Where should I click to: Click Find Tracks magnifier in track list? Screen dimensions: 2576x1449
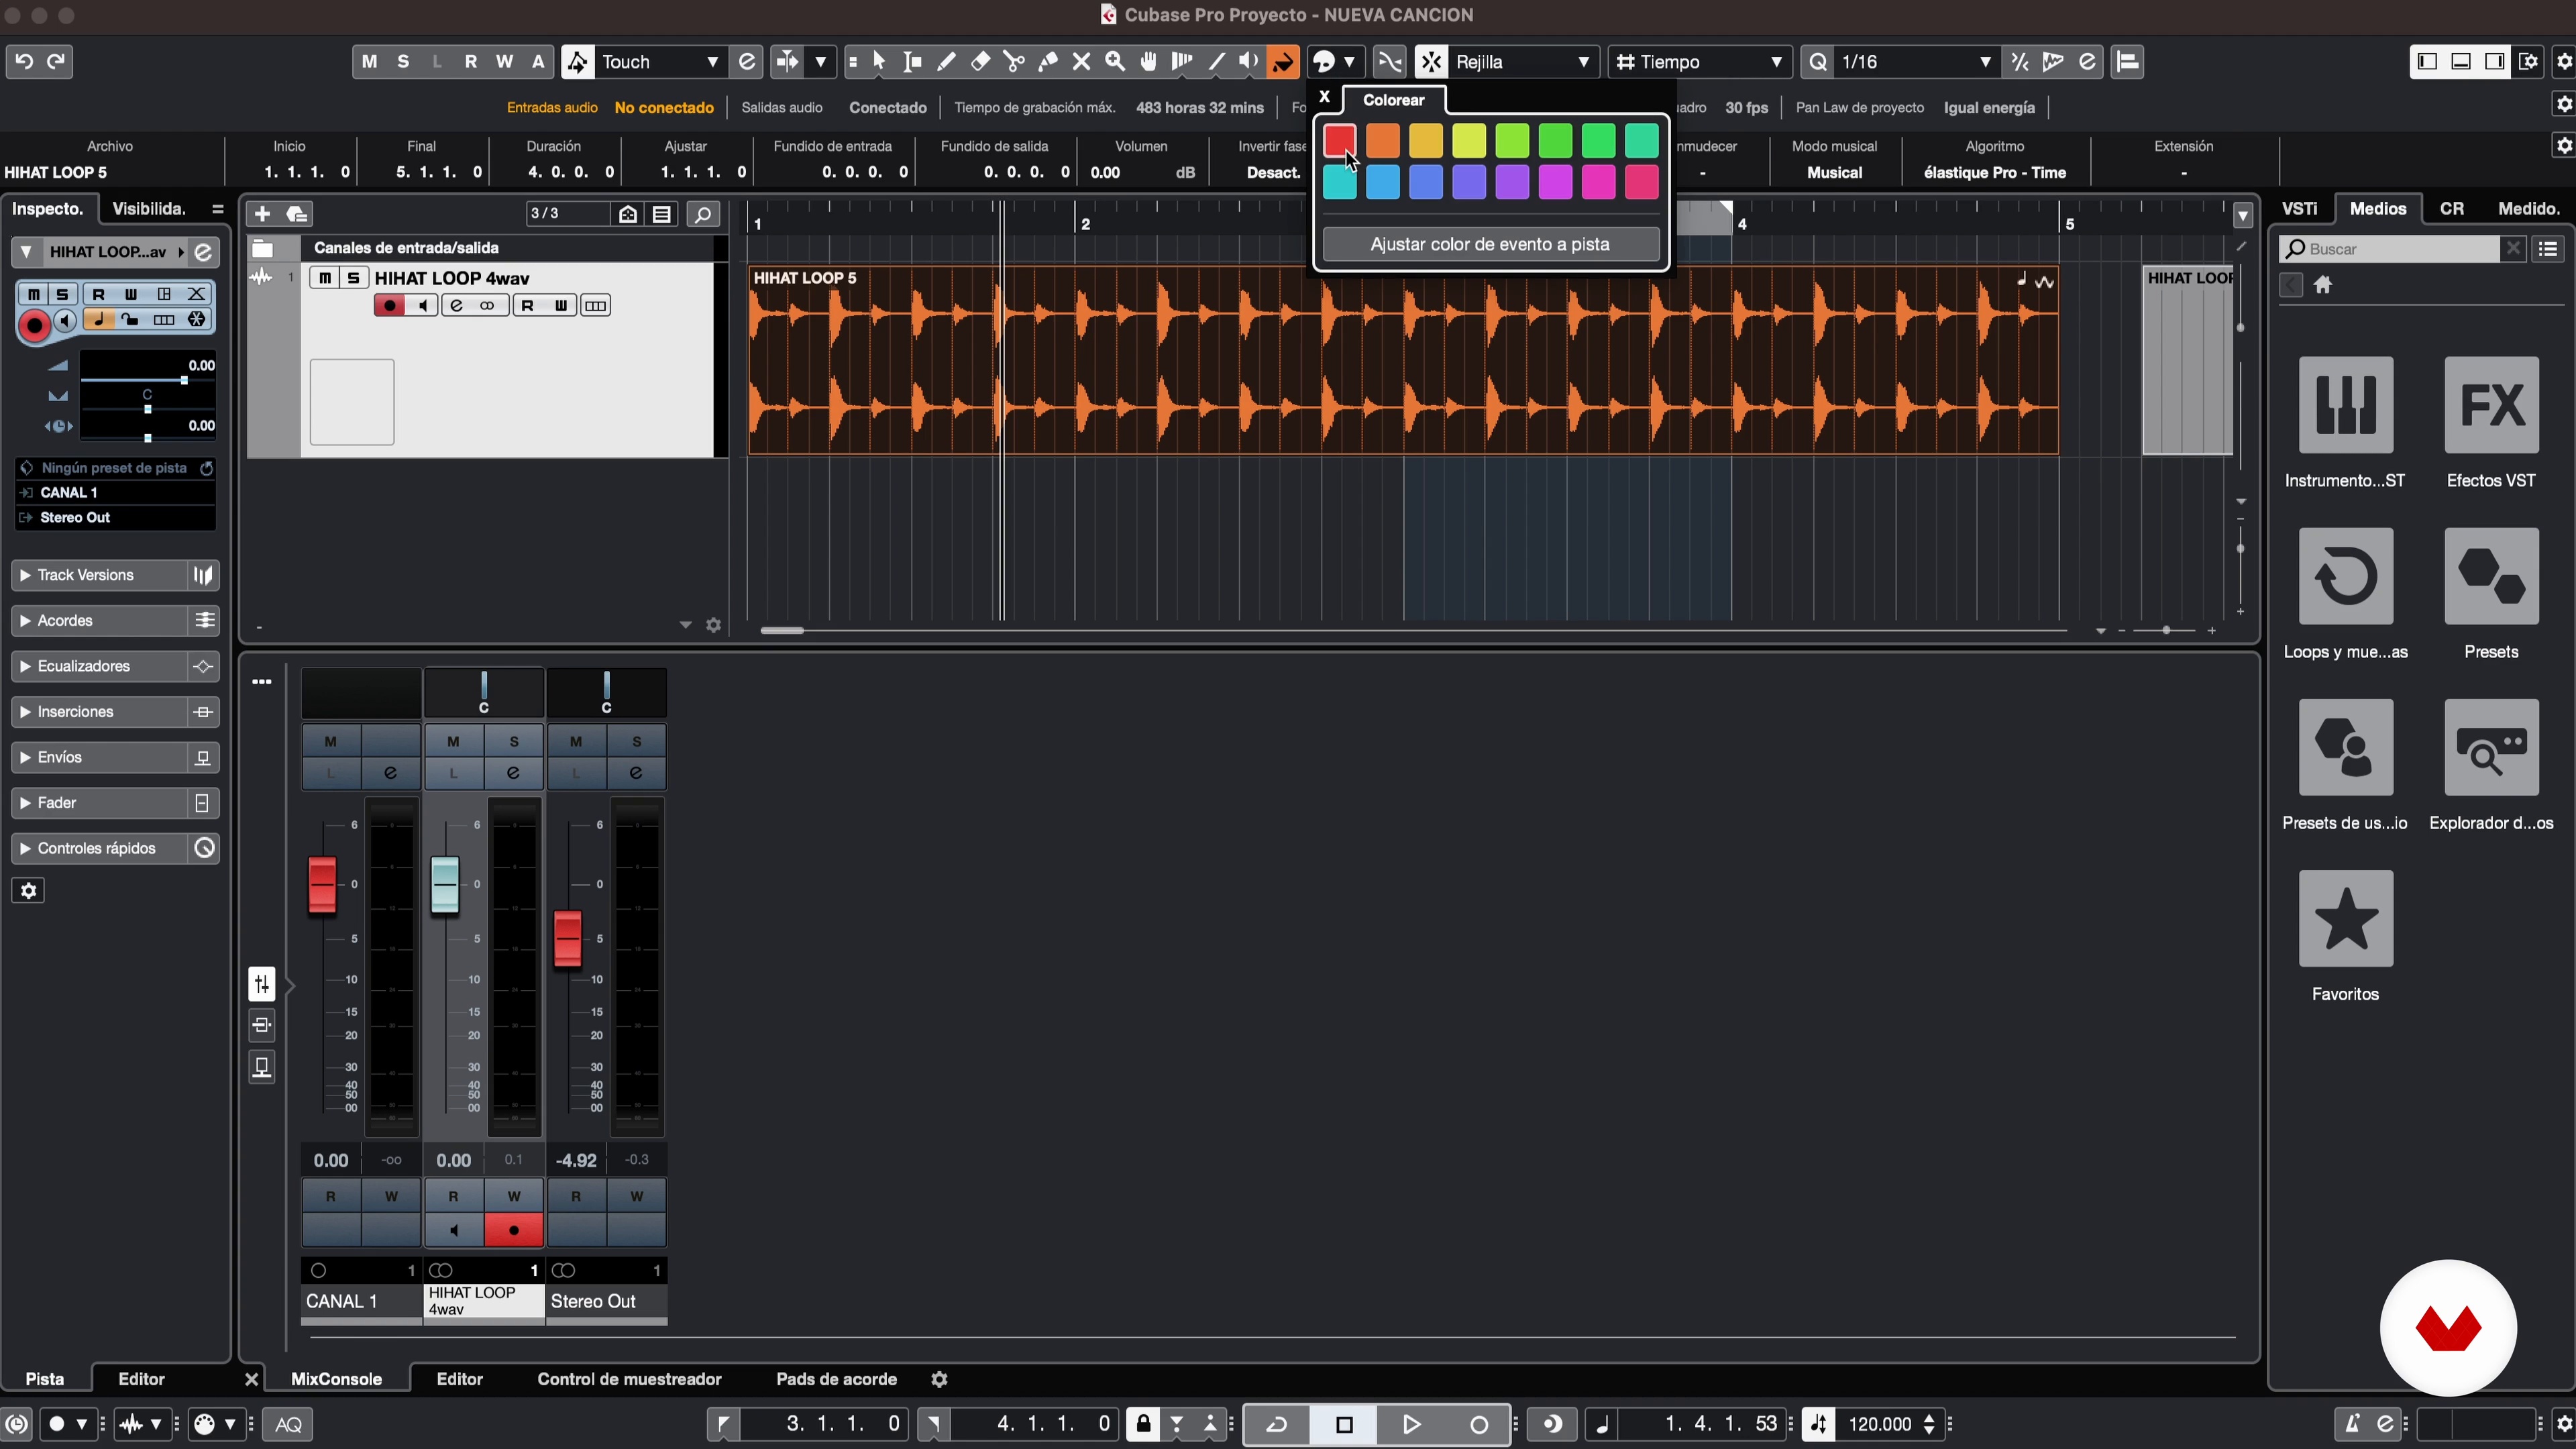click(x=703, y=214)
